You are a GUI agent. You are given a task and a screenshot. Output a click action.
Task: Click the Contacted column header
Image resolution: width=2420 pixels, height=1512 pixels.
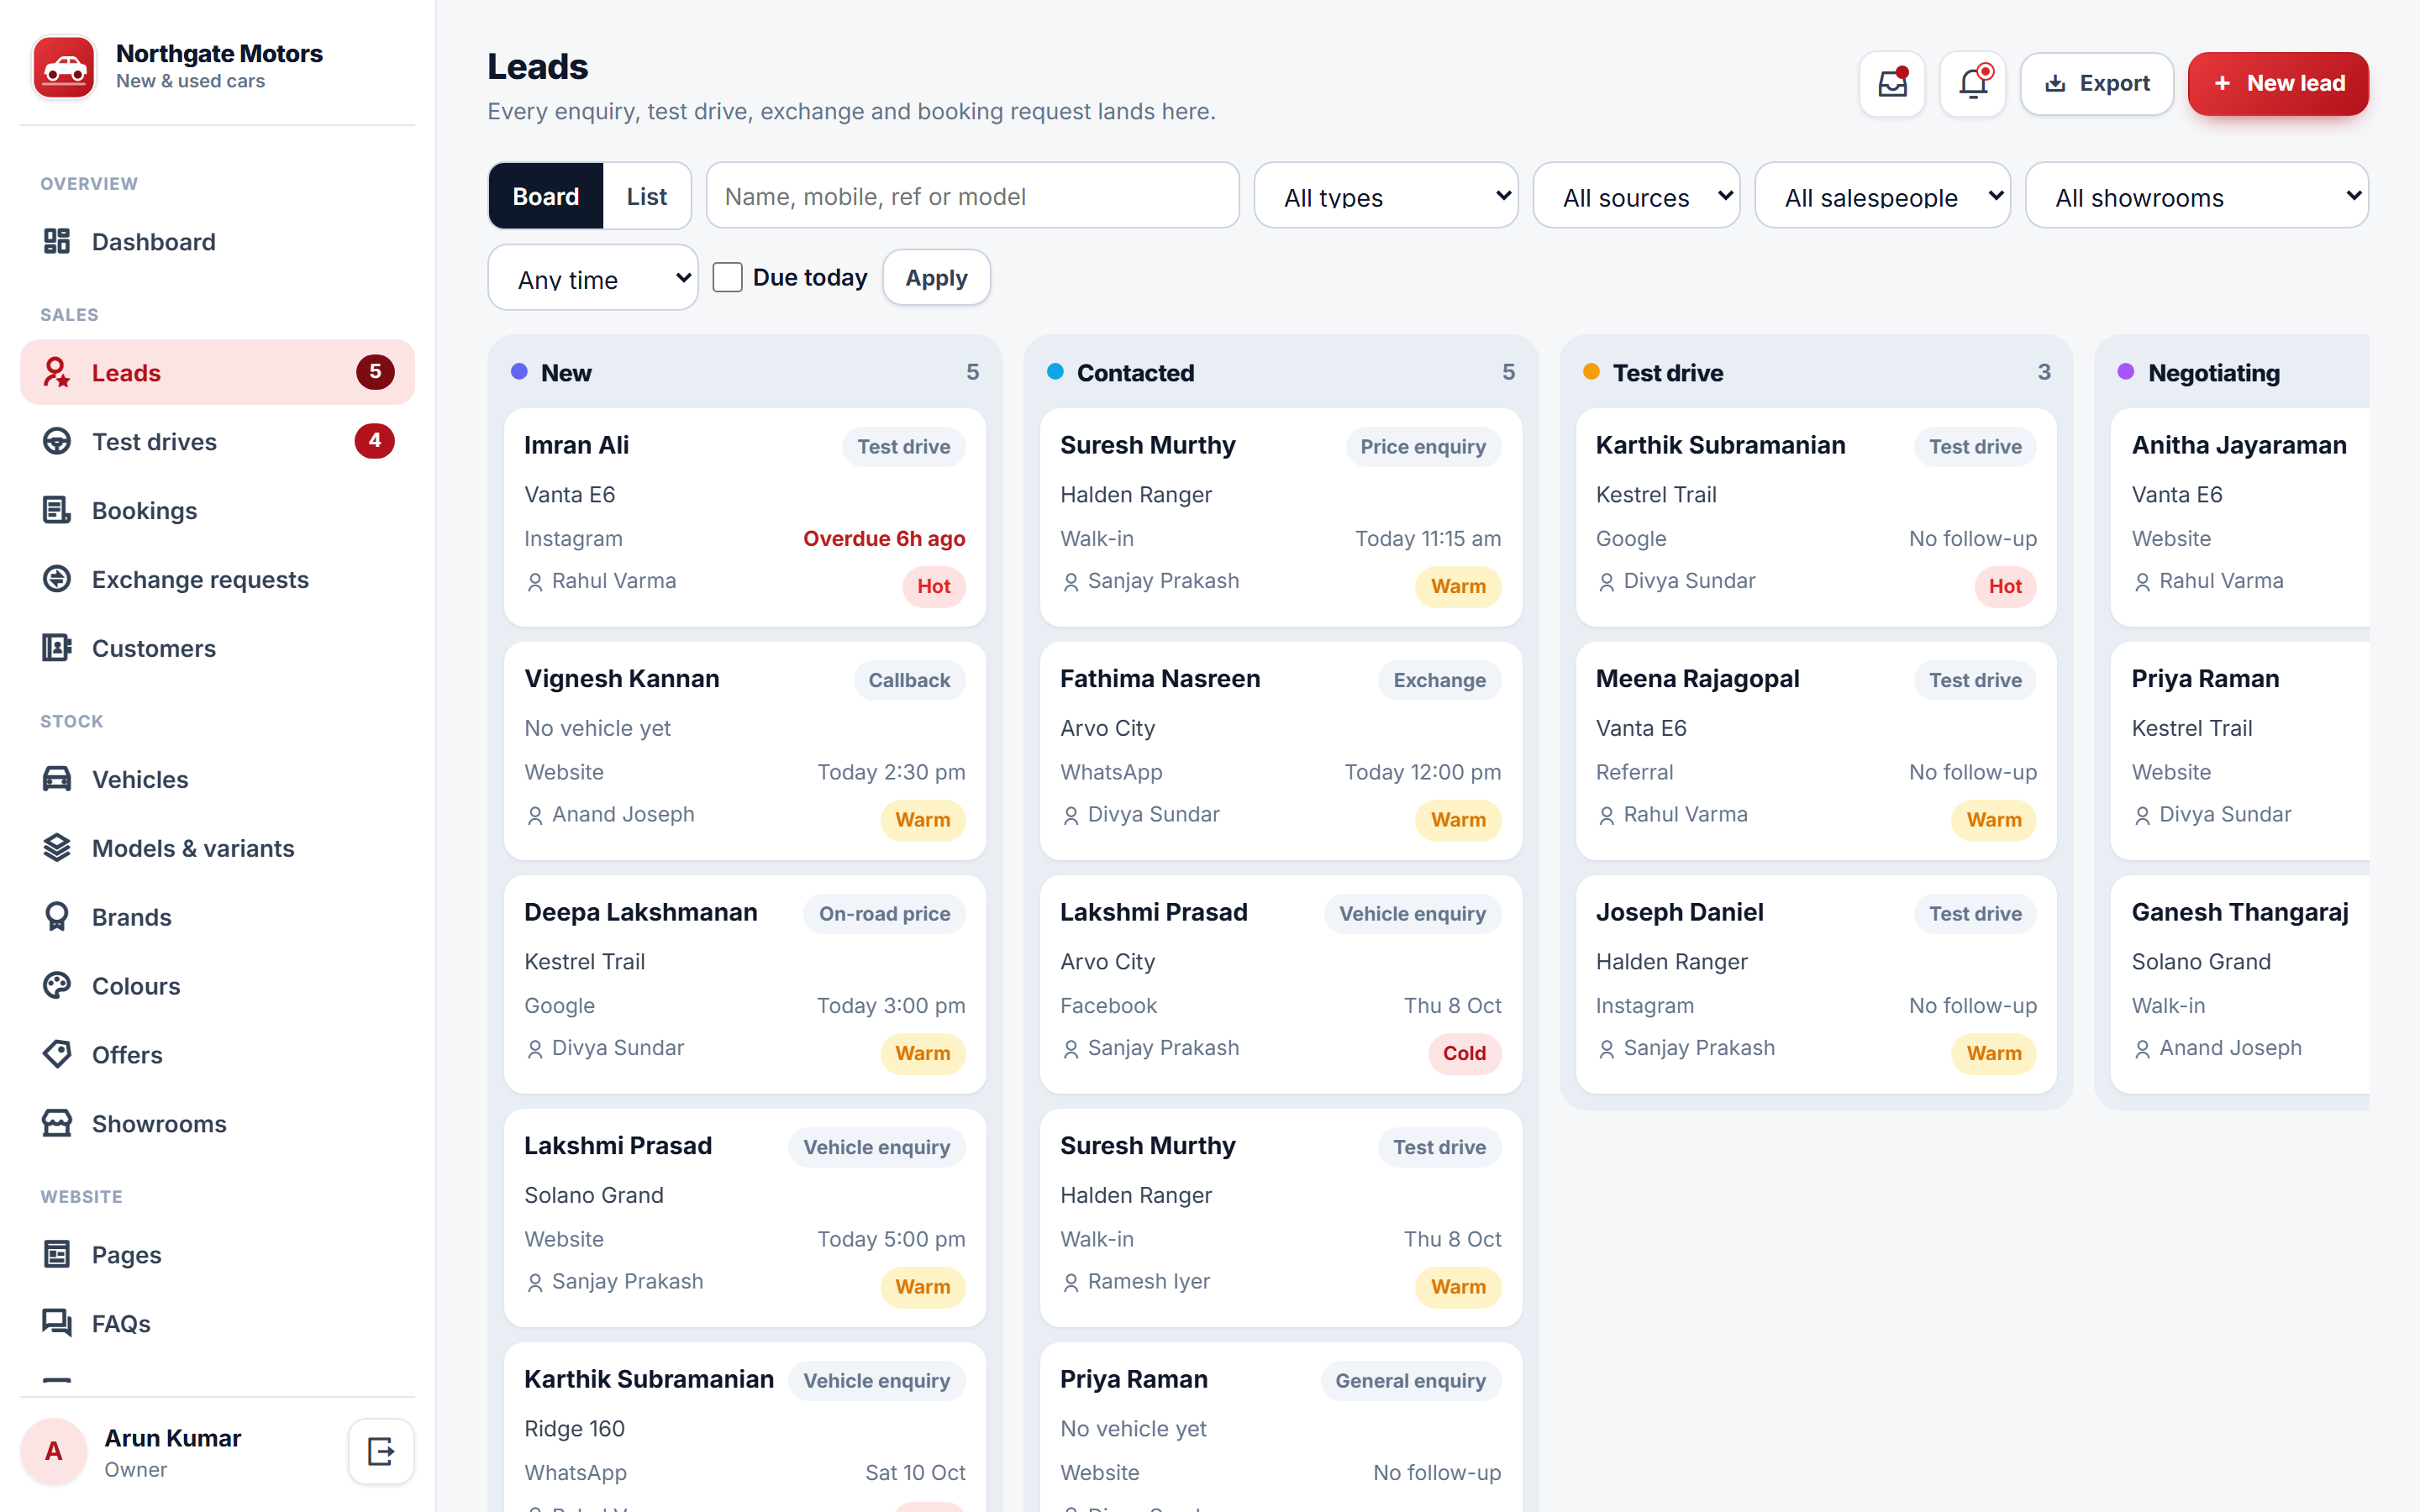pos(1281,372)
